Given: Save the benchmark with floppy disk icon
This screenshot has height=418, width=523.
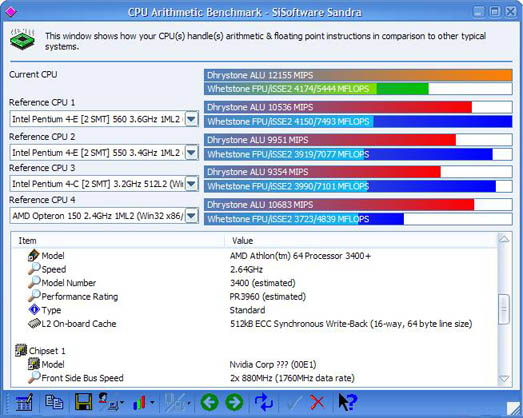Looking at the screenshot, I should point(83,402).
